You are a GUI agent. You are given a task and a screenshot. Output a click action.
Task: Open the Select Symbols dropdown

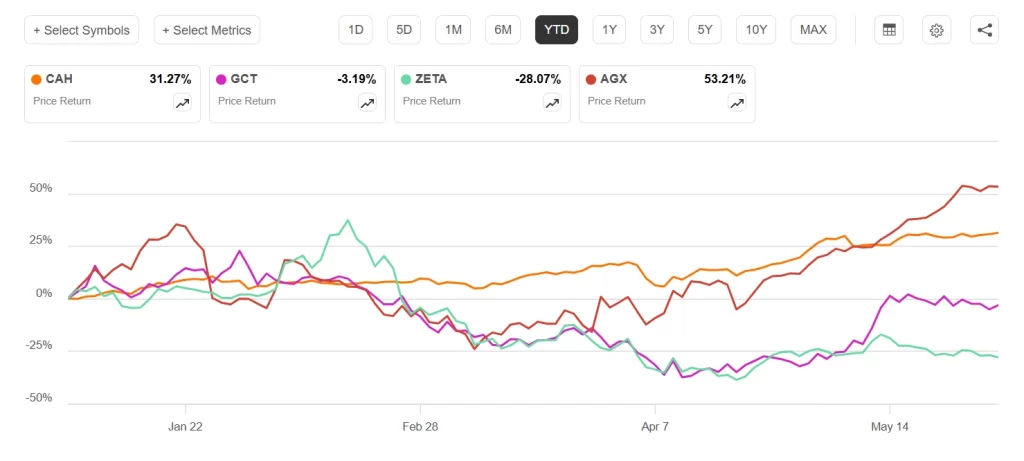[x=82, y=30]
